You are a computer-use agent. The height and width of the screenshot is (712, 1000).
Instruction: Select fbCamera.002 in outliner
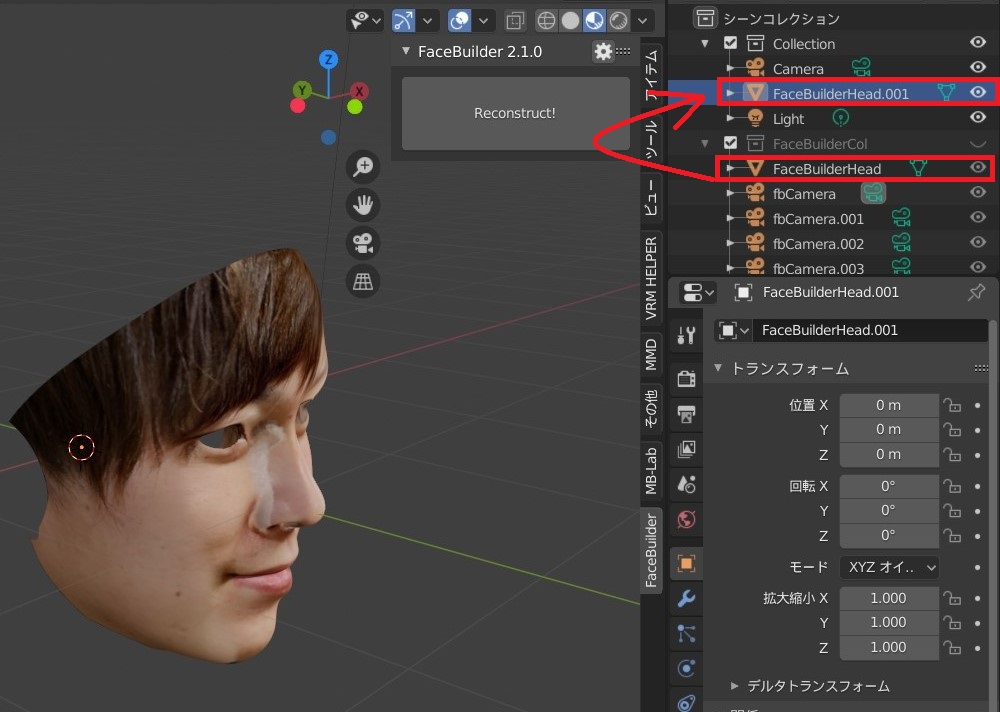click(x=818, y=244)
